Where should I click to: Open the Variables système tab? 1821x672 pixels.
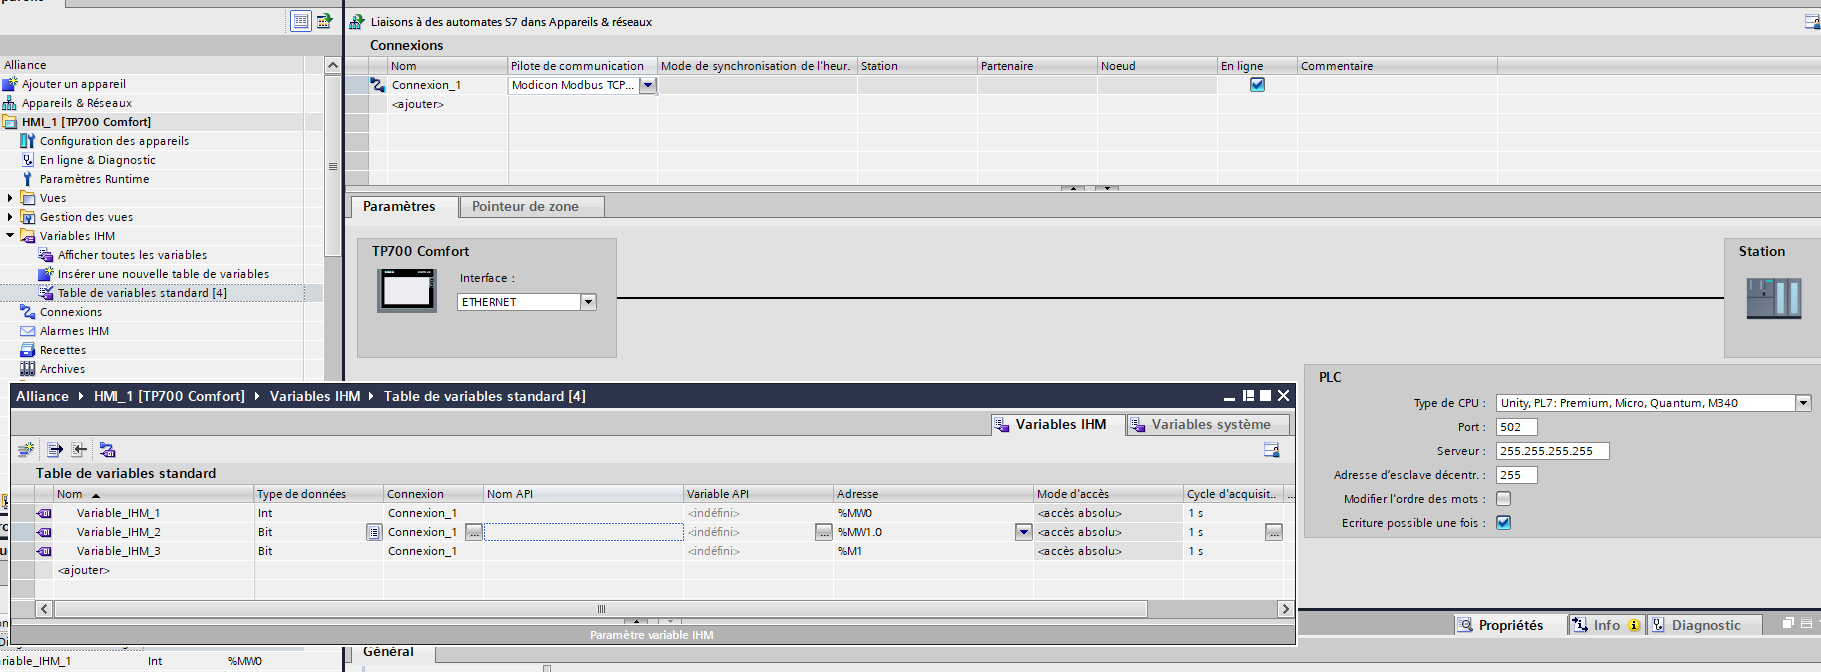point(1209,425)
